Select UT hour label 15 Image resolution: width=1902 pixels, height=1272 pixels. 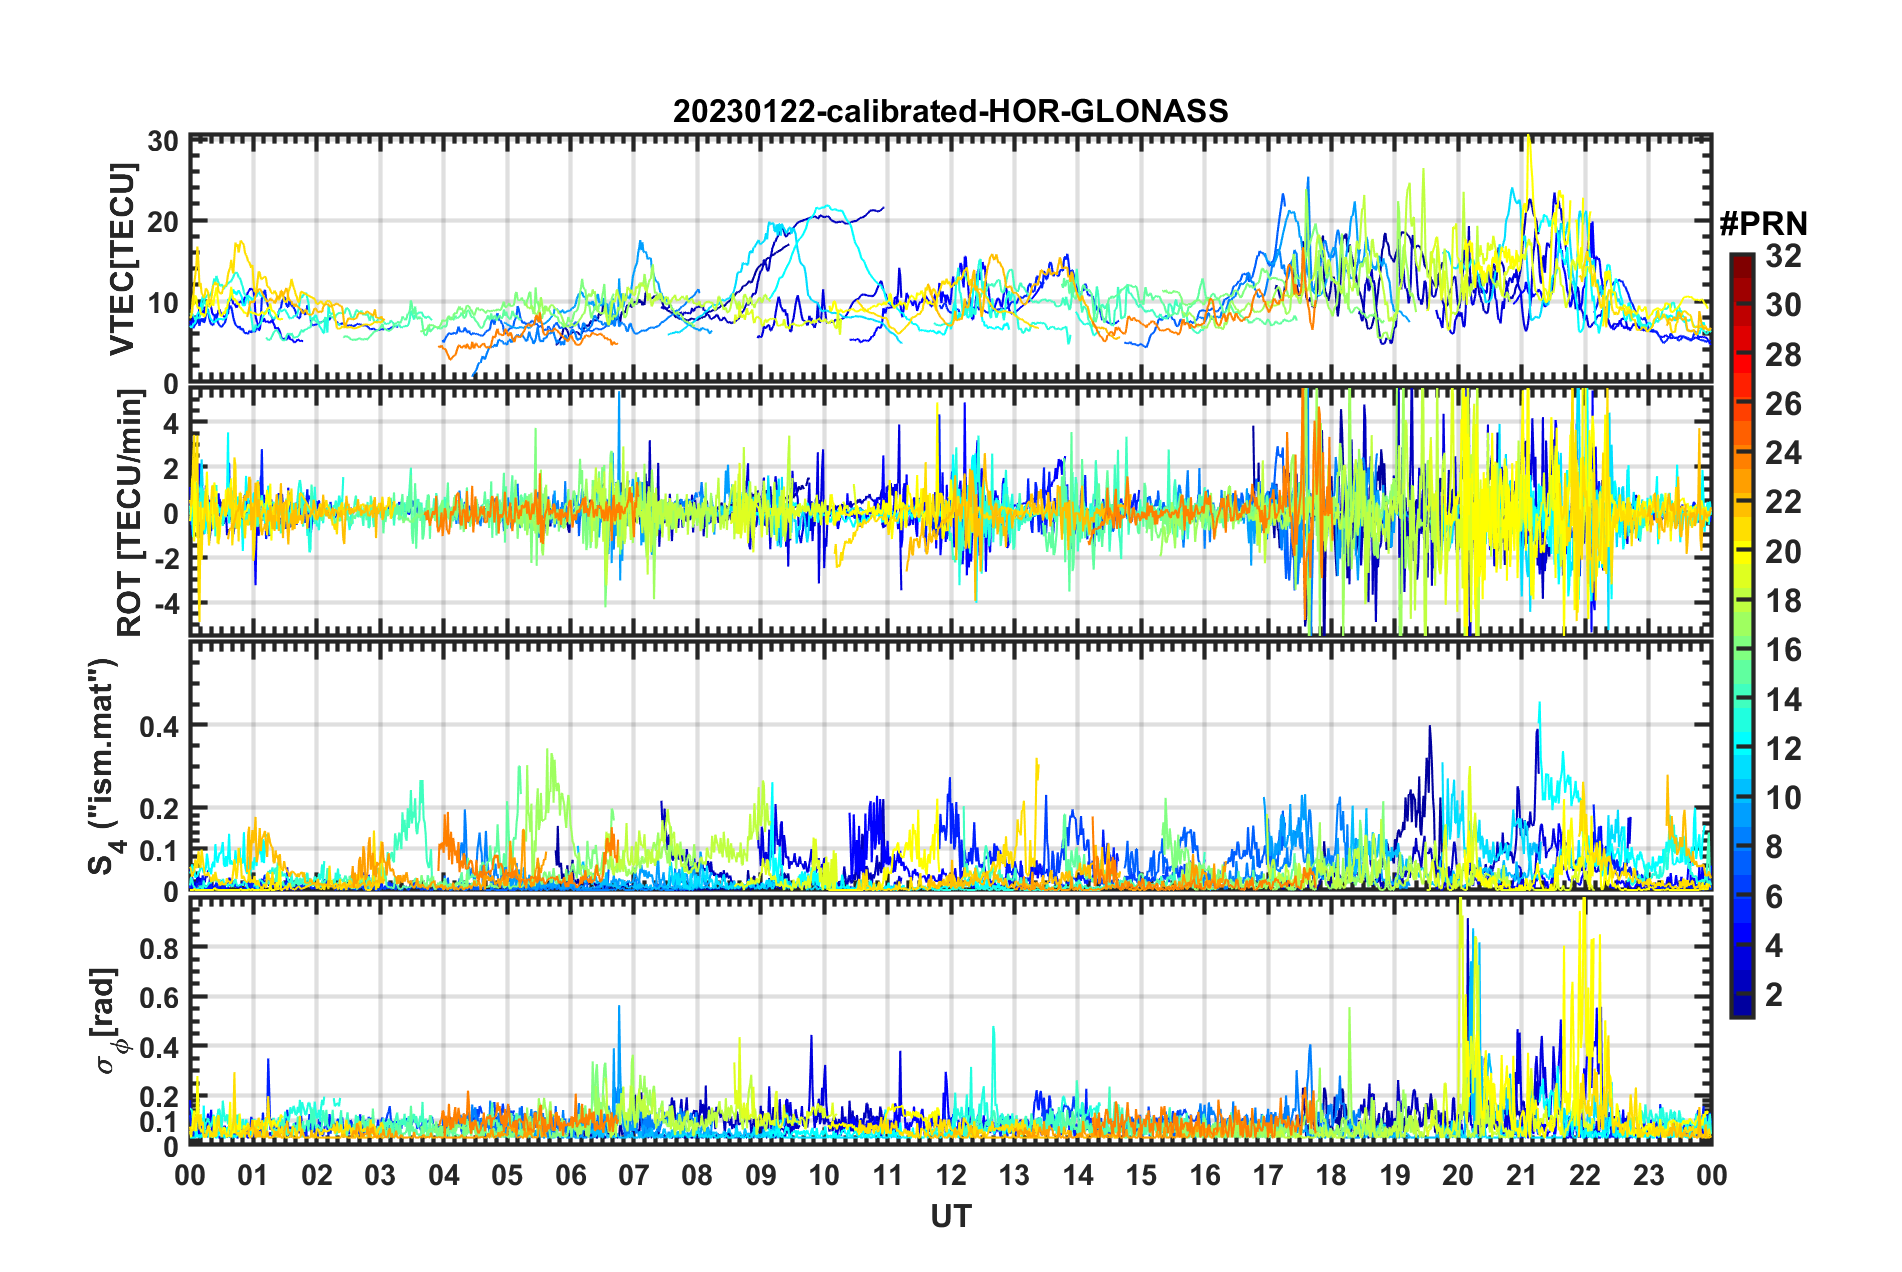pos(1141,1175)
